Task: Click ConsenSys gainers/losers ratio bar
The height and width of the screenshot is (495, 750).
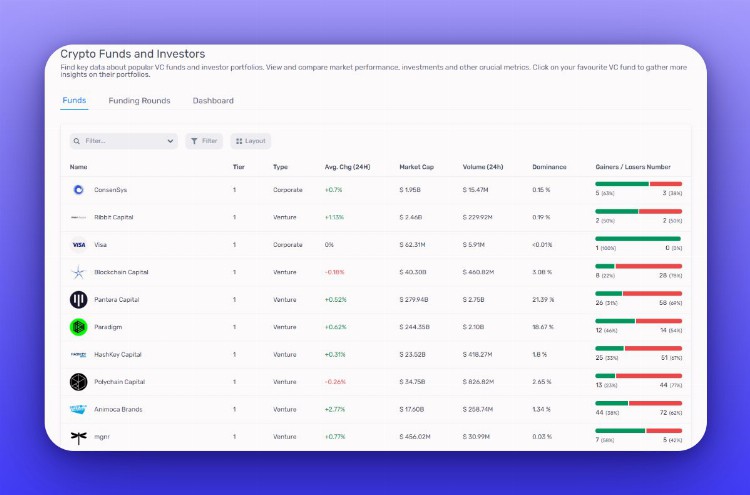Action: pyautogui.click(x=638, y=184)
